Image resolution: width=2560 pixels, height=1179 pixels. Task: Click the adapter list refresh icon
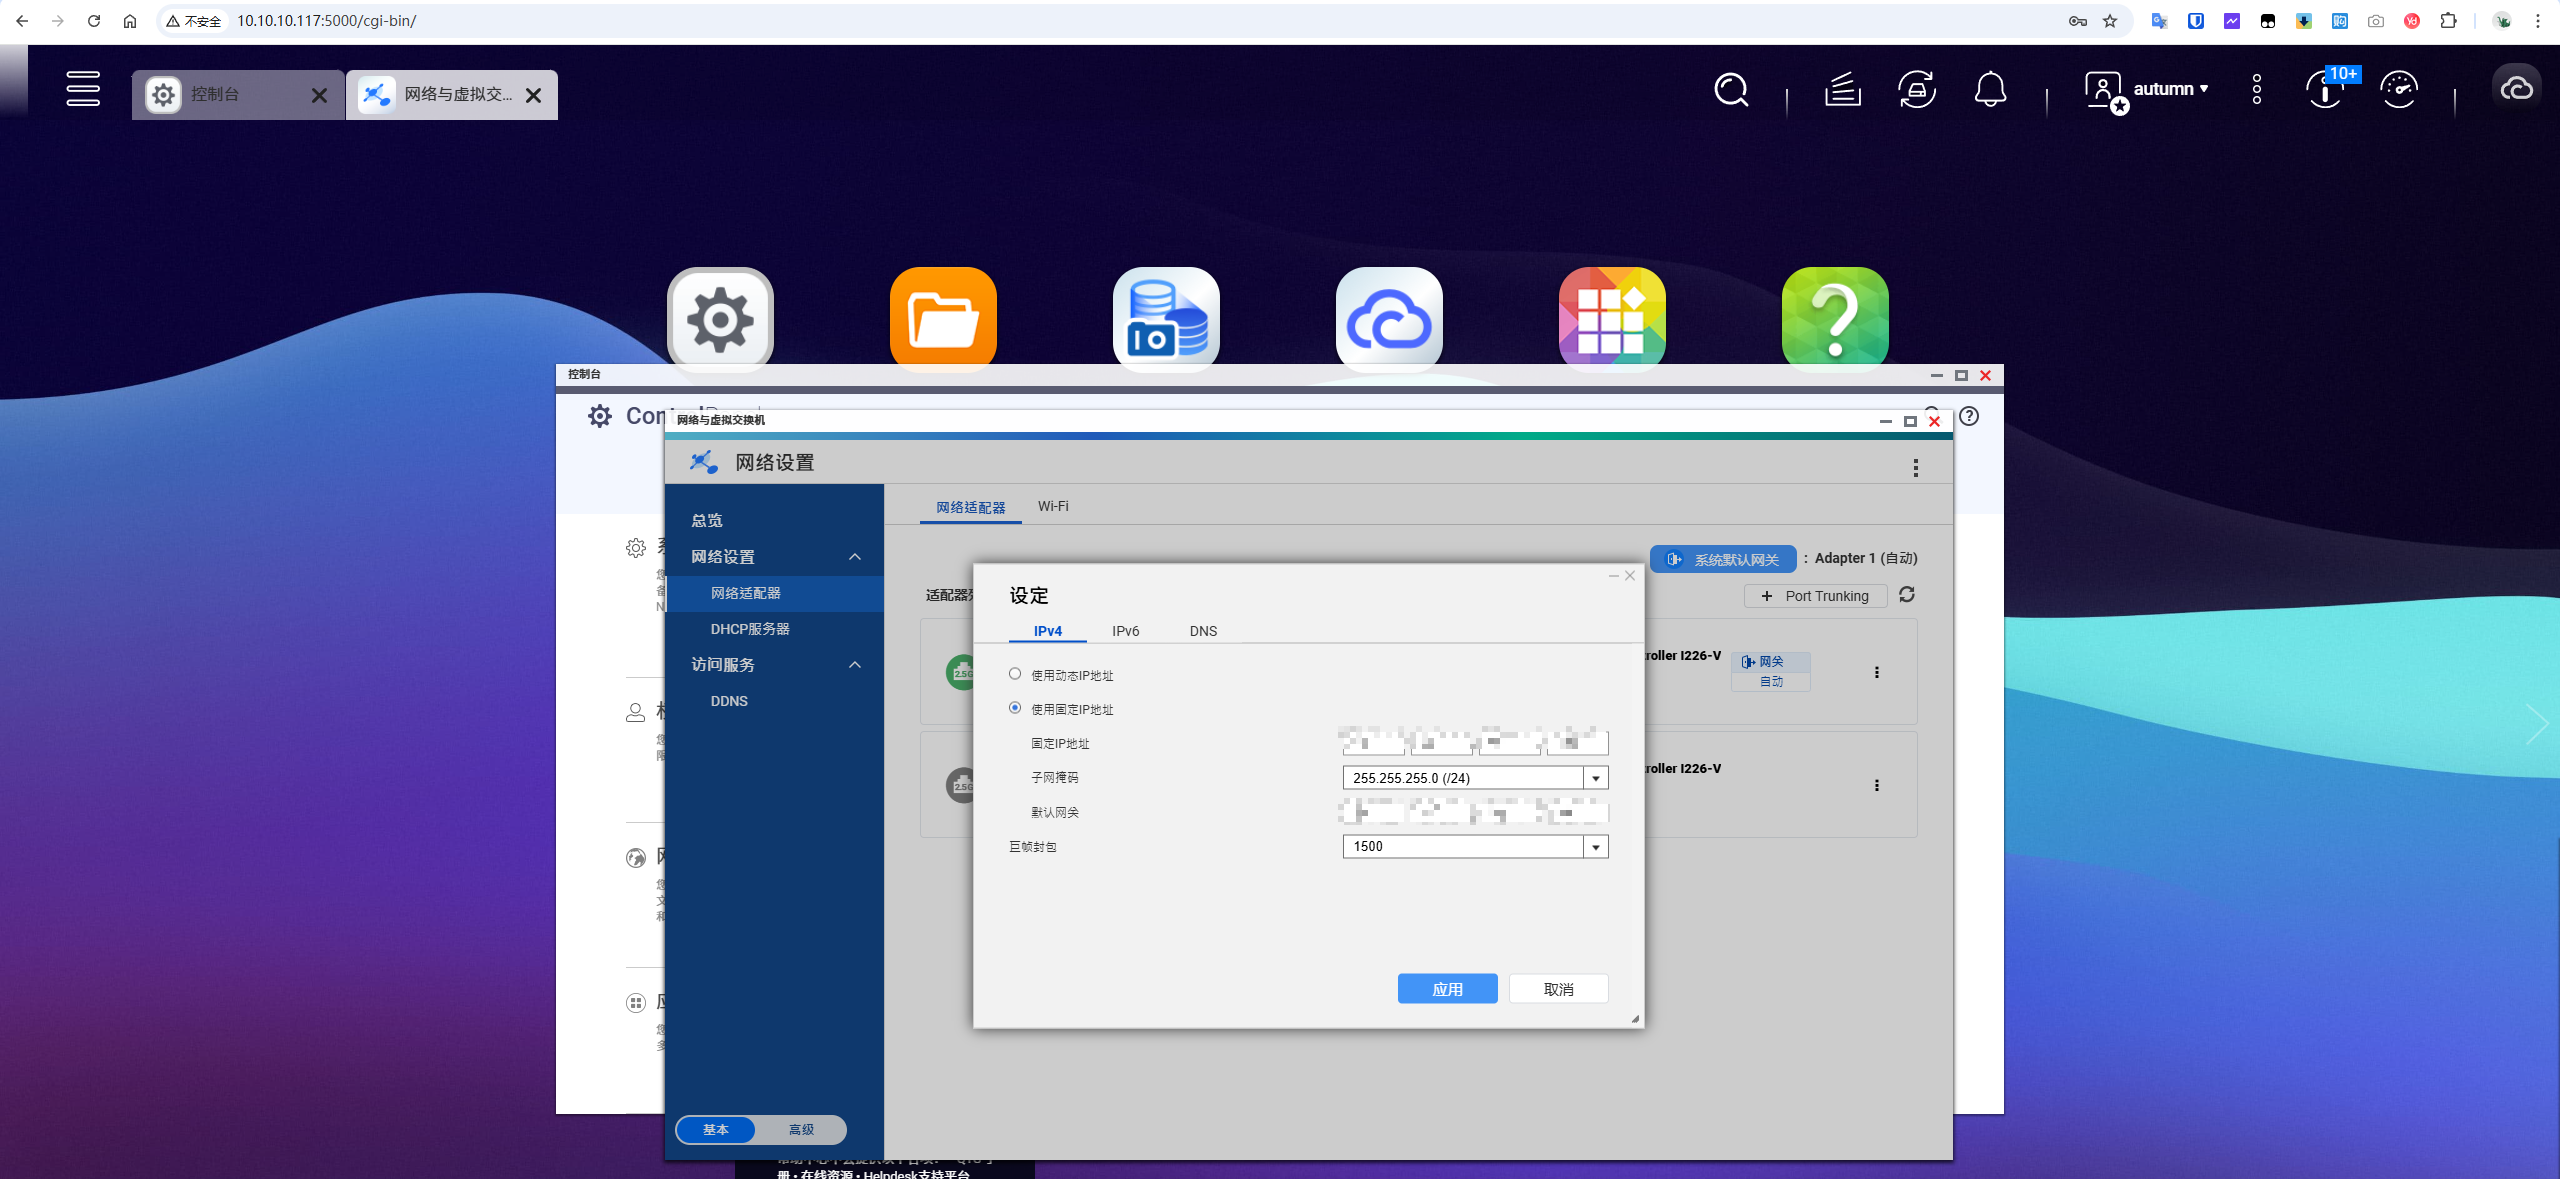[x=1907, y=595]
